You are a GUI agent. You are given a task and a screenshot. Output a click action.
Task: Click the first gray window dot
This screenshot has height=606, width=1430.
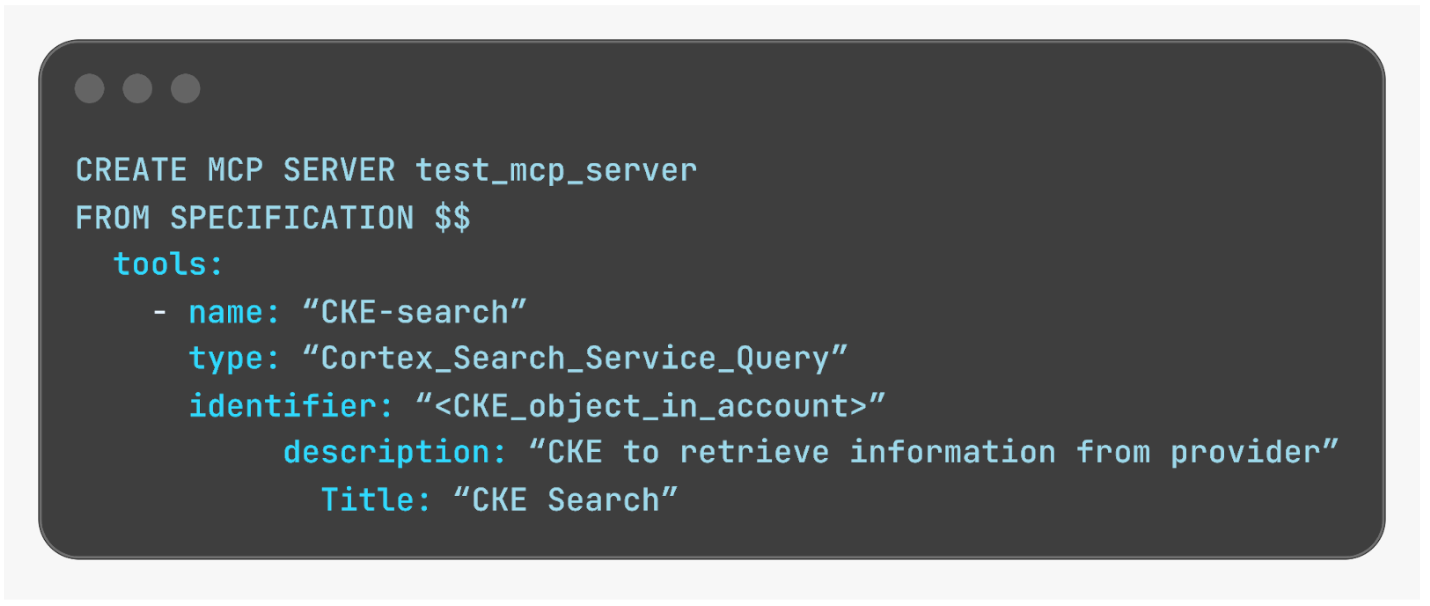pyautogui.click(x=89, y=89)
